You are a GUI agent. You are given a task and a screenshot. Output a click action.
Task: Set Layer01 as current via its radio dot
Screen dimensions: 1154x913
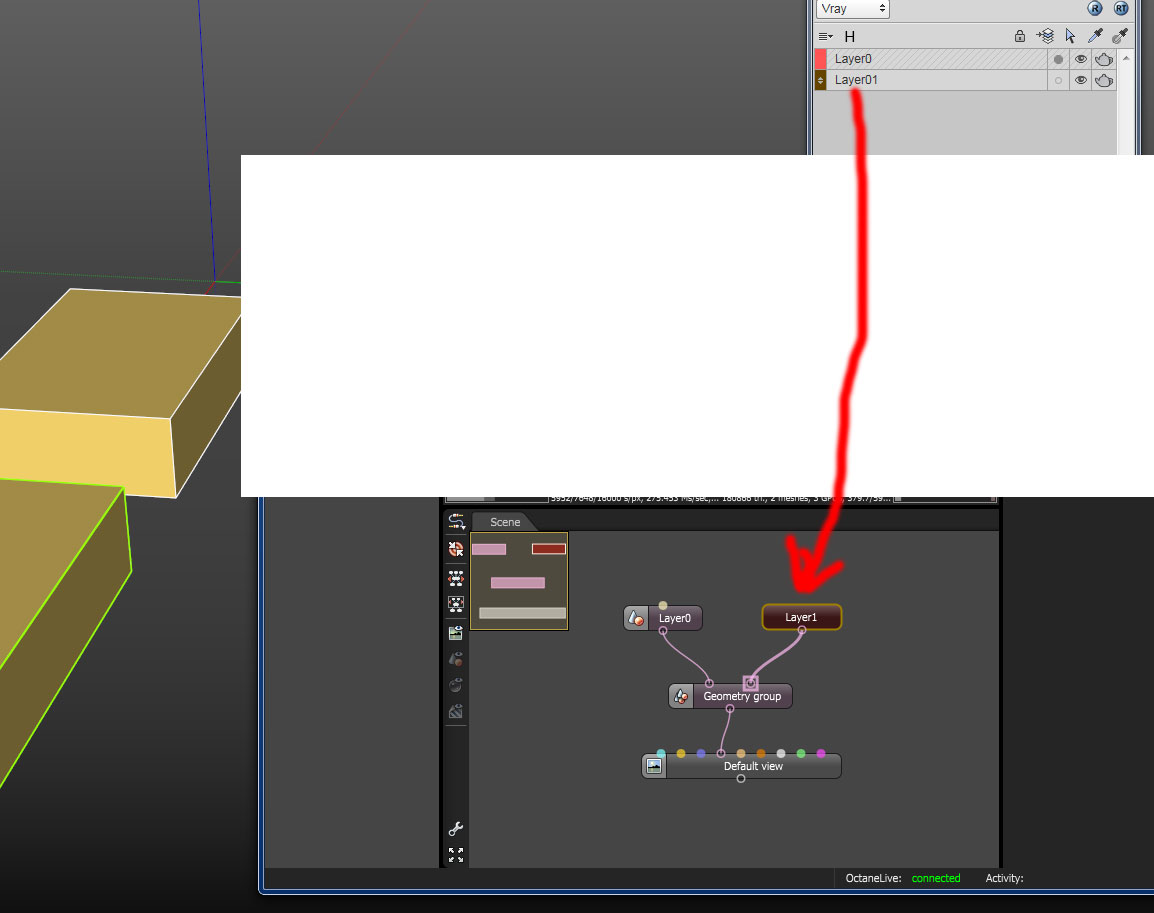tap(1058, 81)
